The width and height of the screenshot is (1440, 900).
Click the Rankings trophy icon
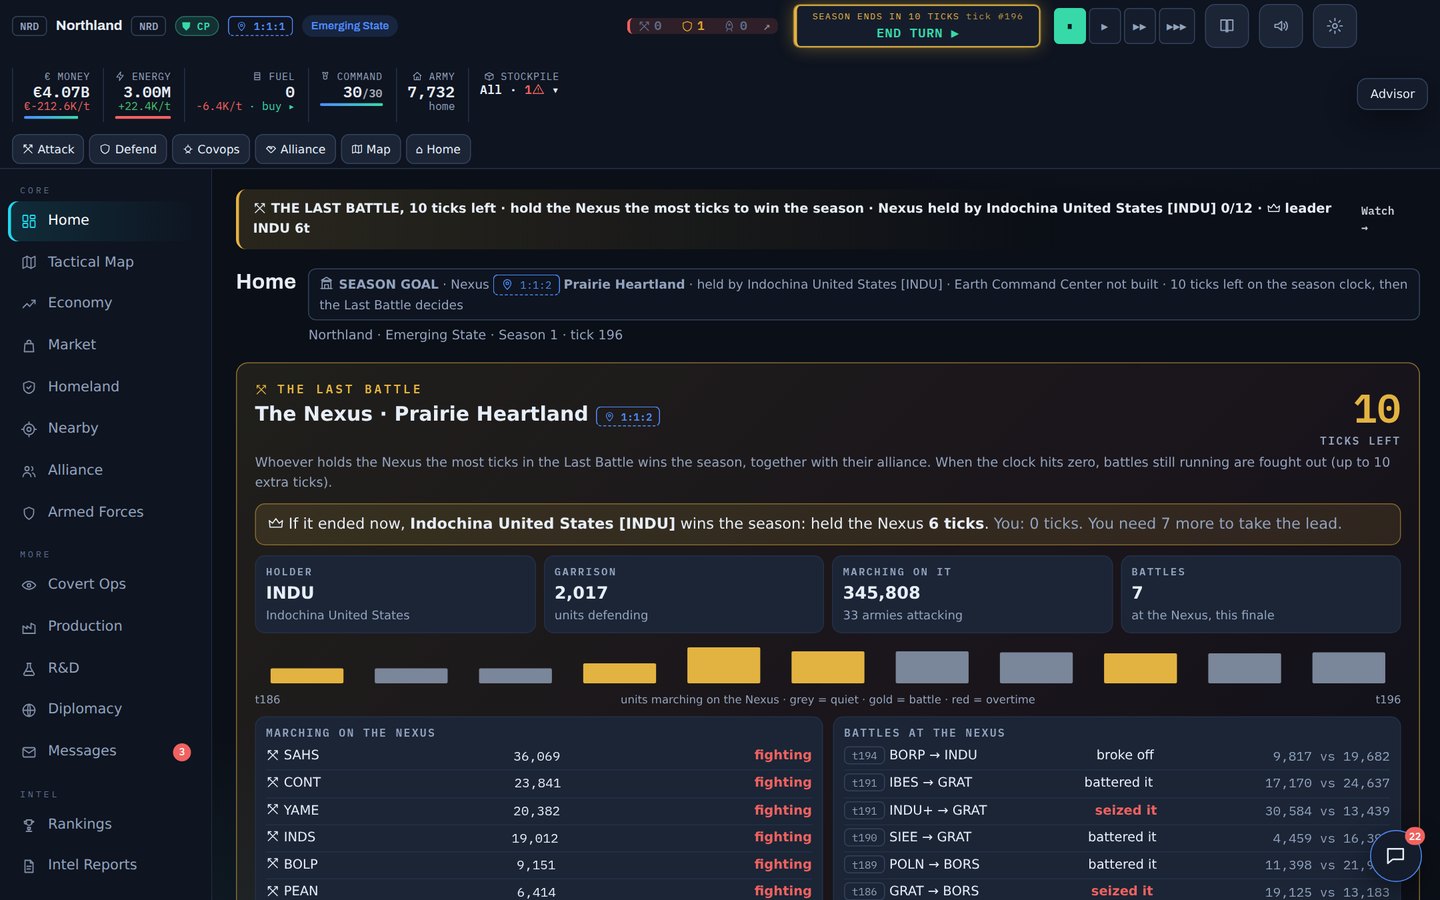click(x=29, y=825)
